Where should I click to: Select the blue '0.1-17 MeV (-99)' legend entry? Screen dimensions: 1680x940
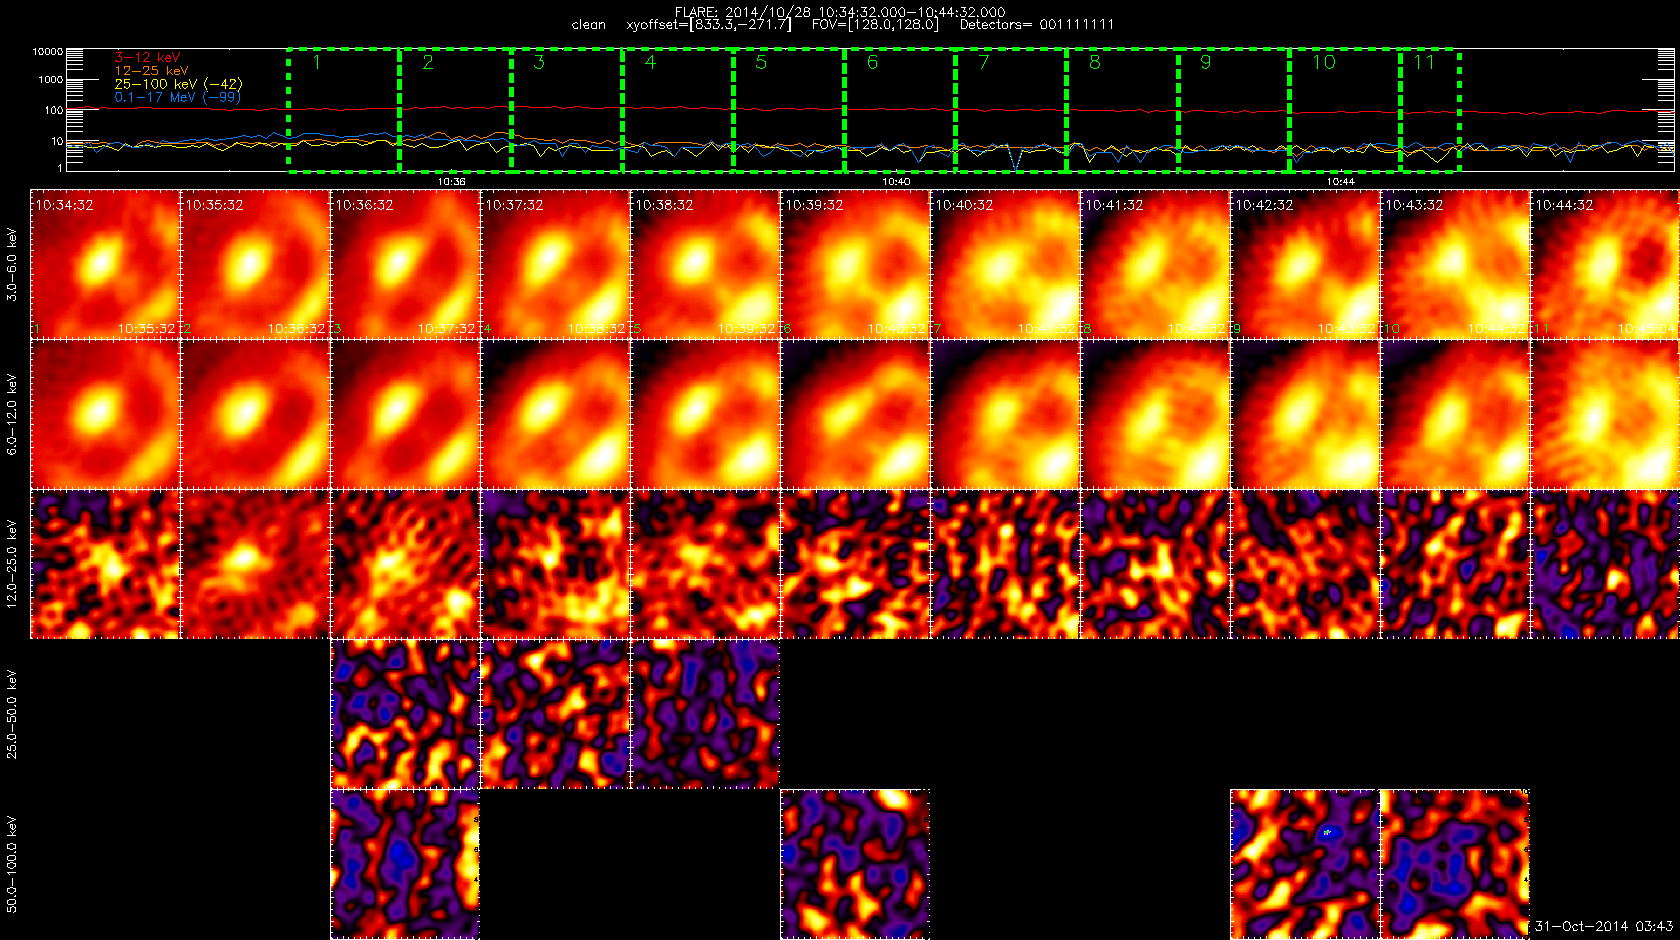pyautogui.click(x=177, y=97)
